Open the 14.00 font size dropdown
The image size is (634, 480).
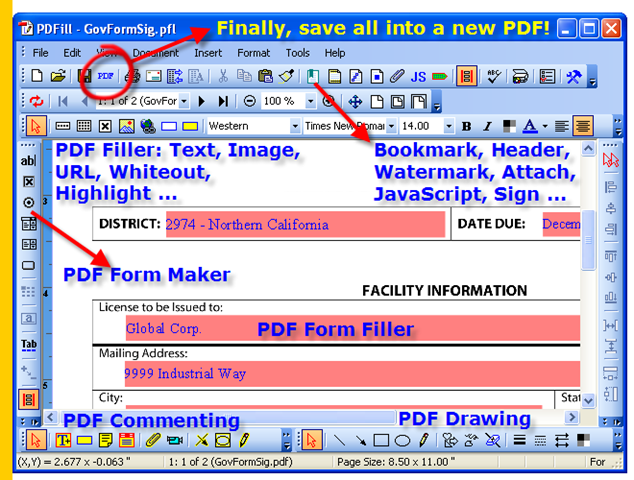coord(448,127)
